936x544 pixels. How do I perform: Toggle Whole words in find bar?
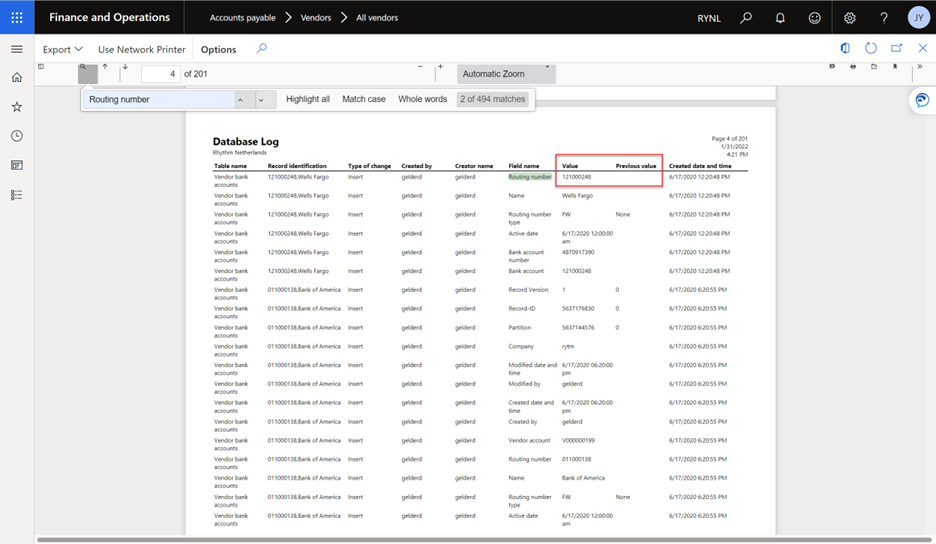point(422,99)
